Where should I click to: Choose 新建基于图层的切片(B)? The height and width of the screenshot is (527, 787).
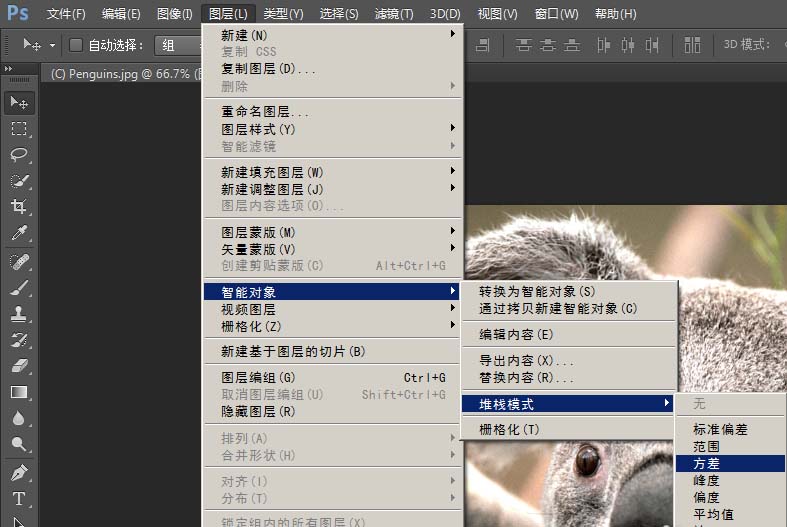[x=333, y=351]
